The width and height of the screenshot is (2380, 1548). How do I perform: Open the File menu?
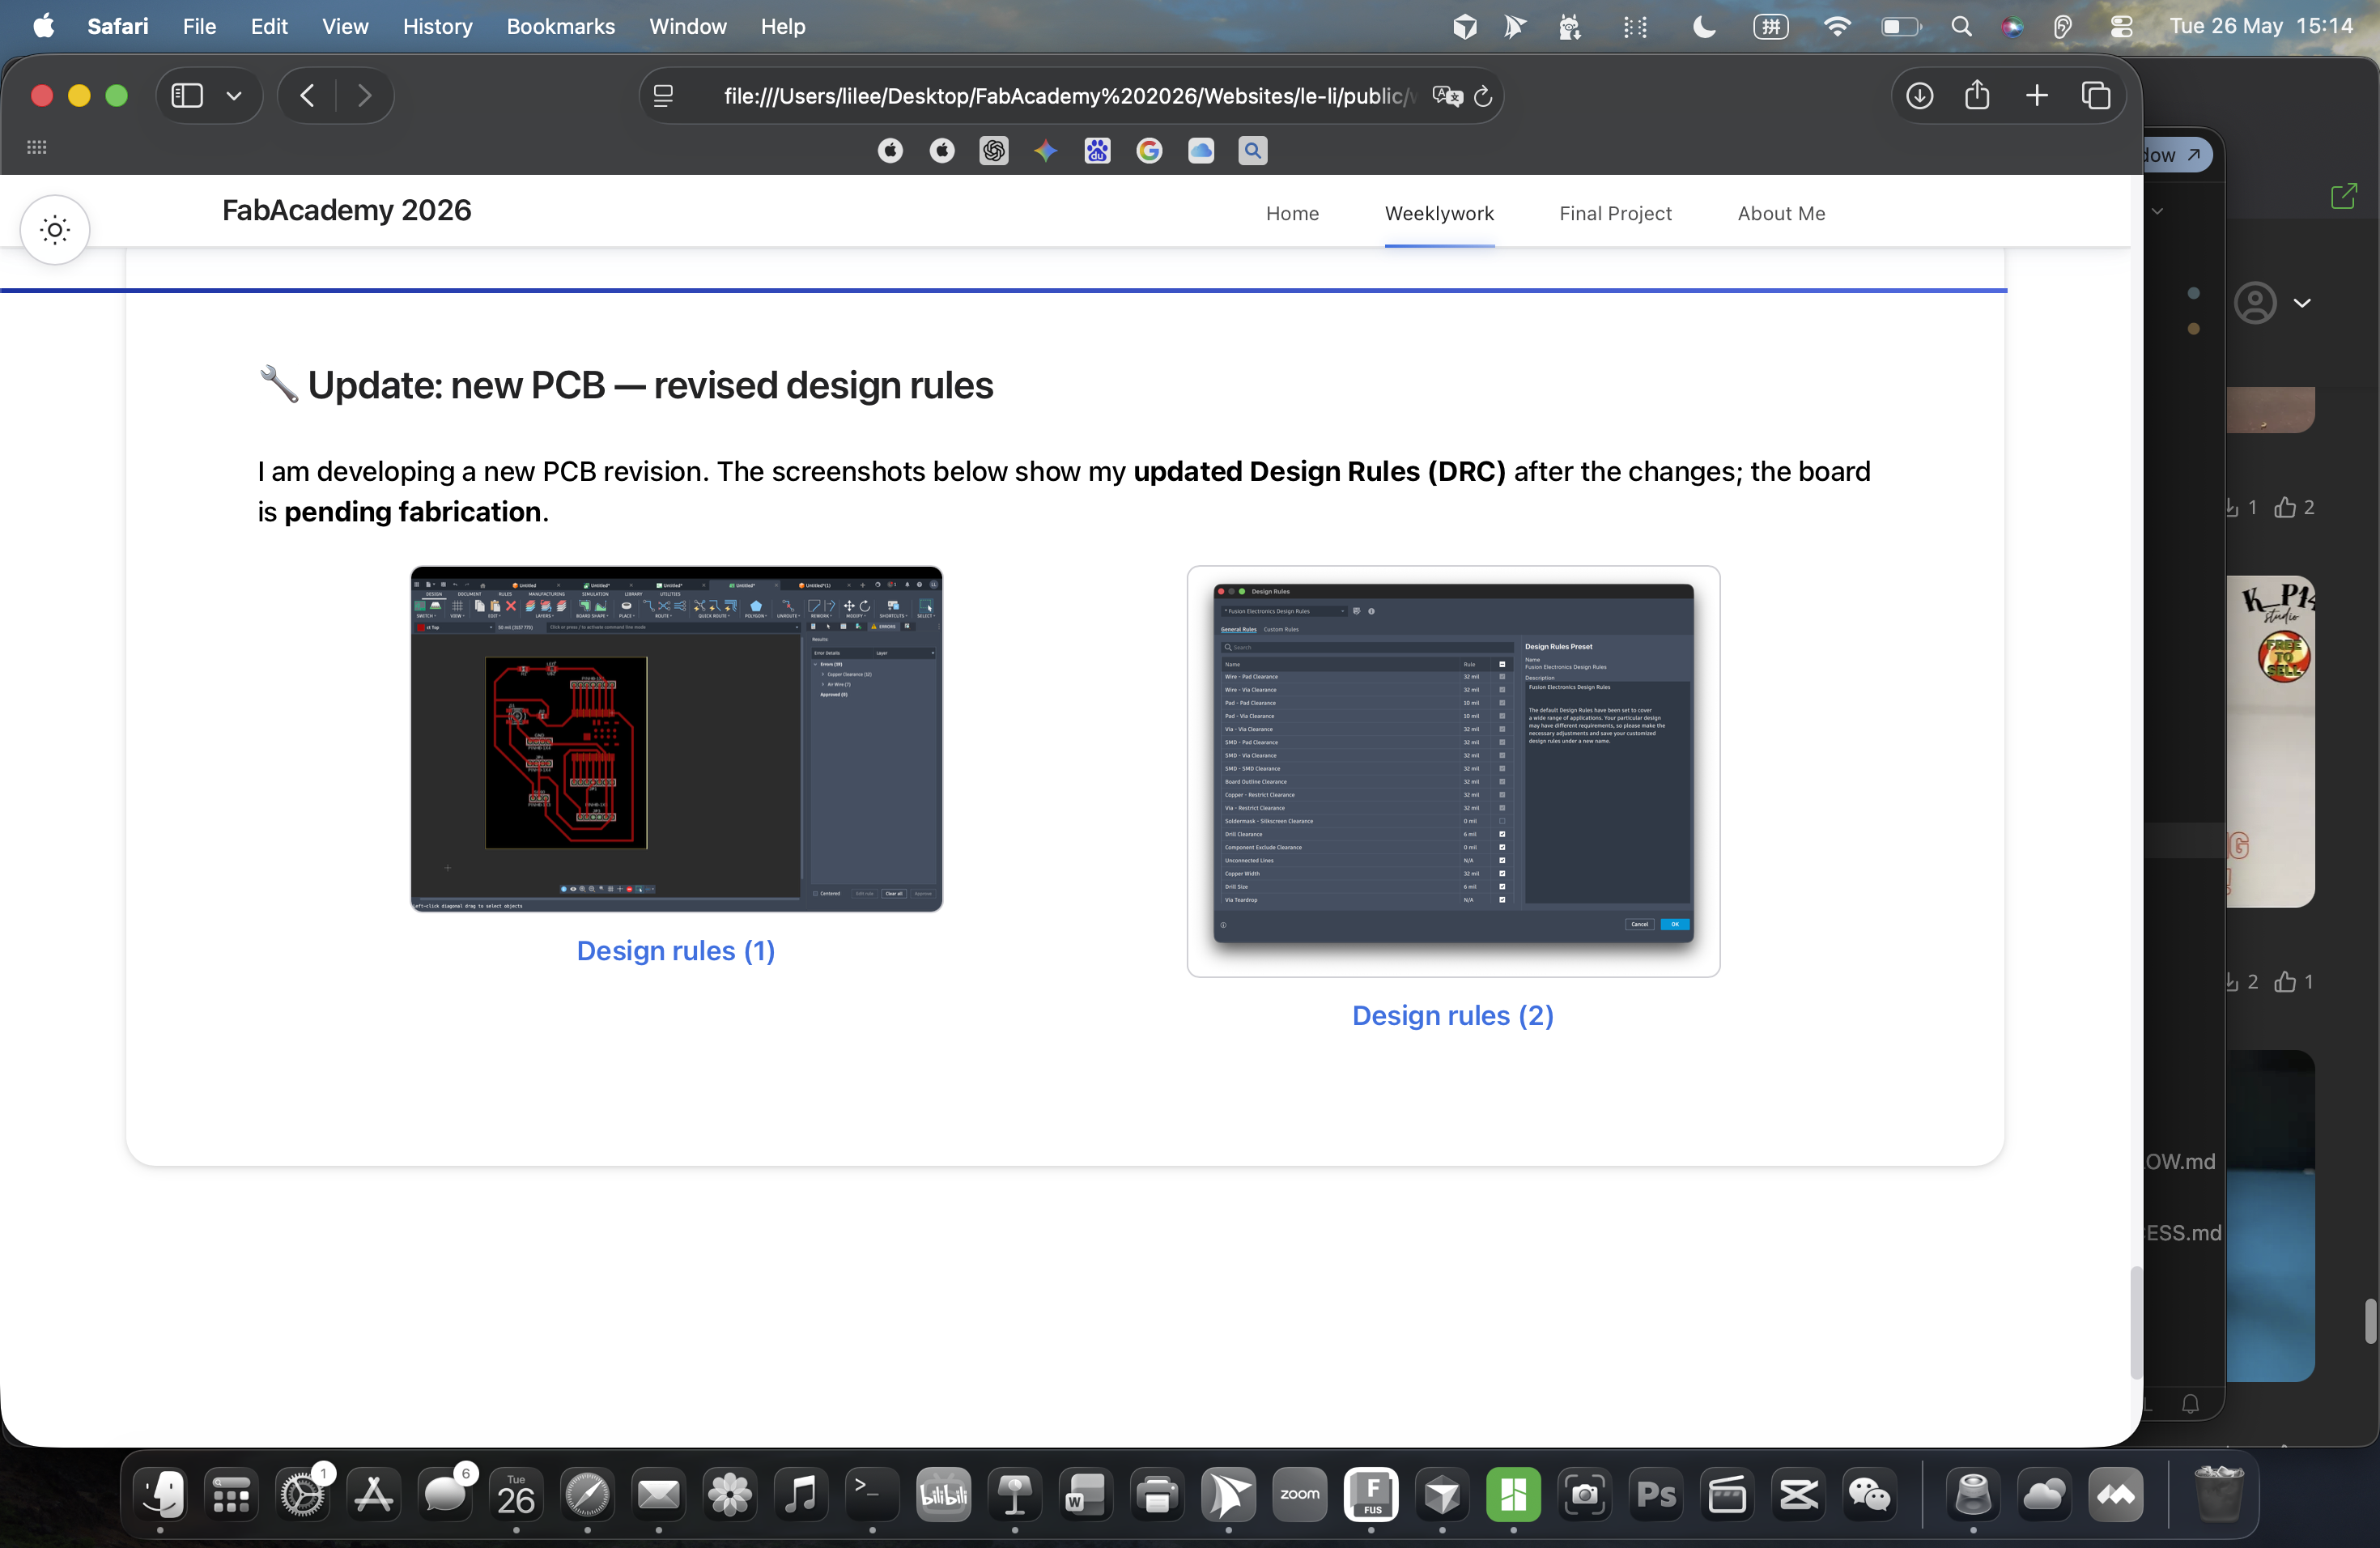pos(199,26)
